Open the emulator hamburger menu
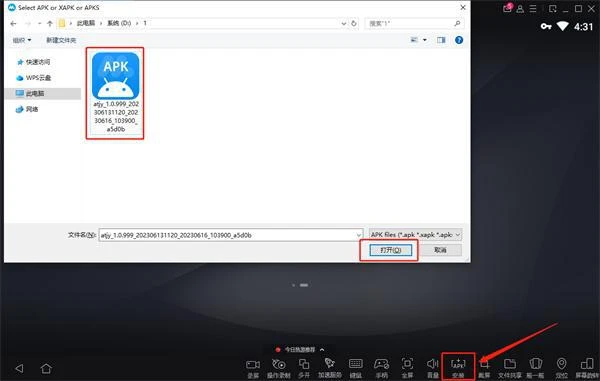This screenshot has width=600, height=381. 533,9
